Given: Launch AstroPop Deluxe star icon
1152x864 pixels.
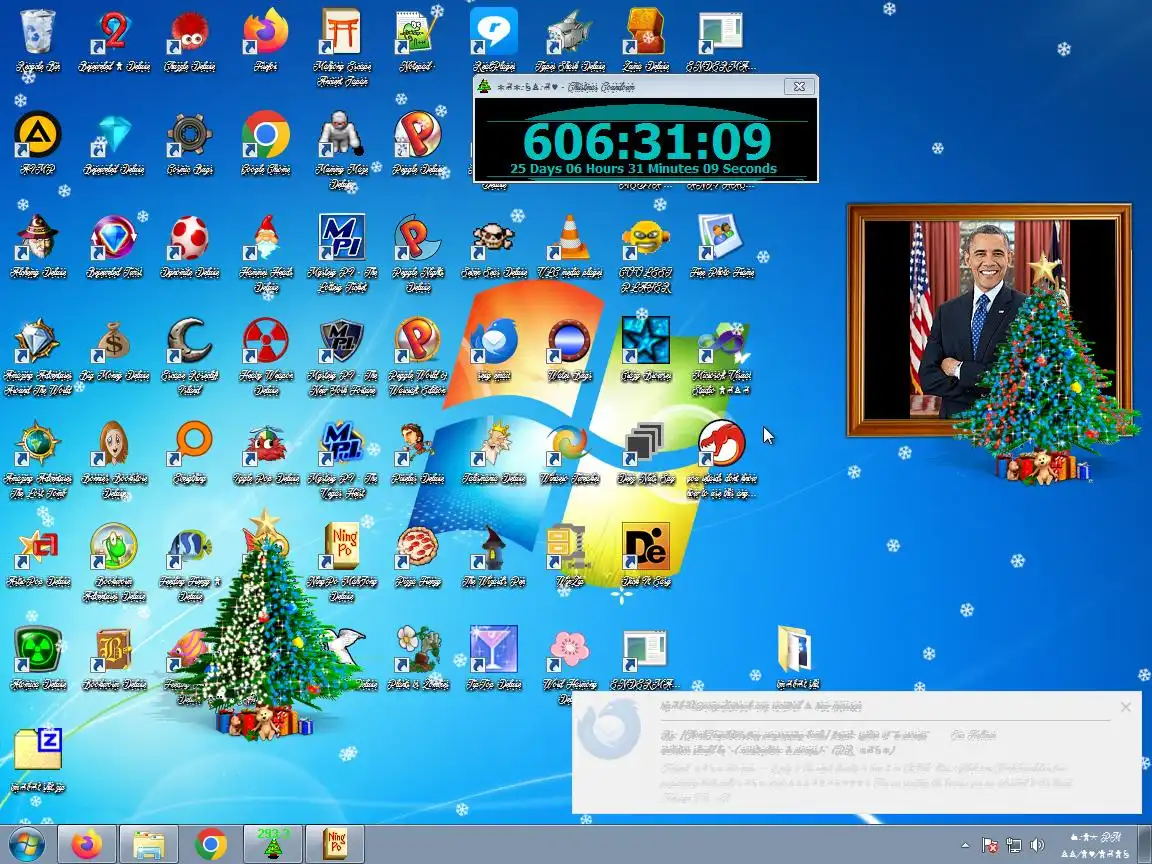Looking at the screenshot, I should pyautogui.click(x=37, y=547).
